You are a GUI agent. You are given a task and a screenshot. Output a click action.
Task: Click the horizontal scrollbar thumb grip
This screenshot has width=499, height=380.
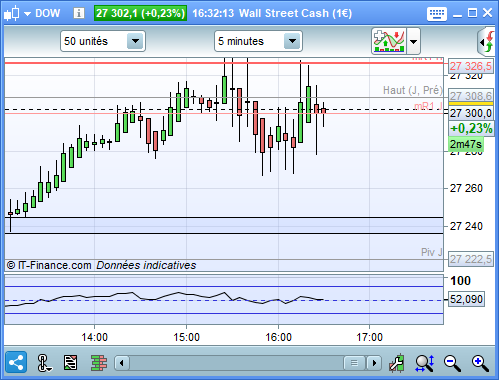(354, 363)
